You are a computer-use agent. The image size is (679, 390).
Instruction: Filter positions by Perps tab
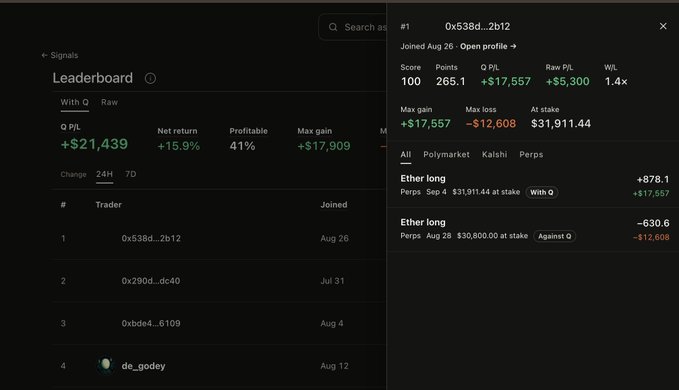531,155
